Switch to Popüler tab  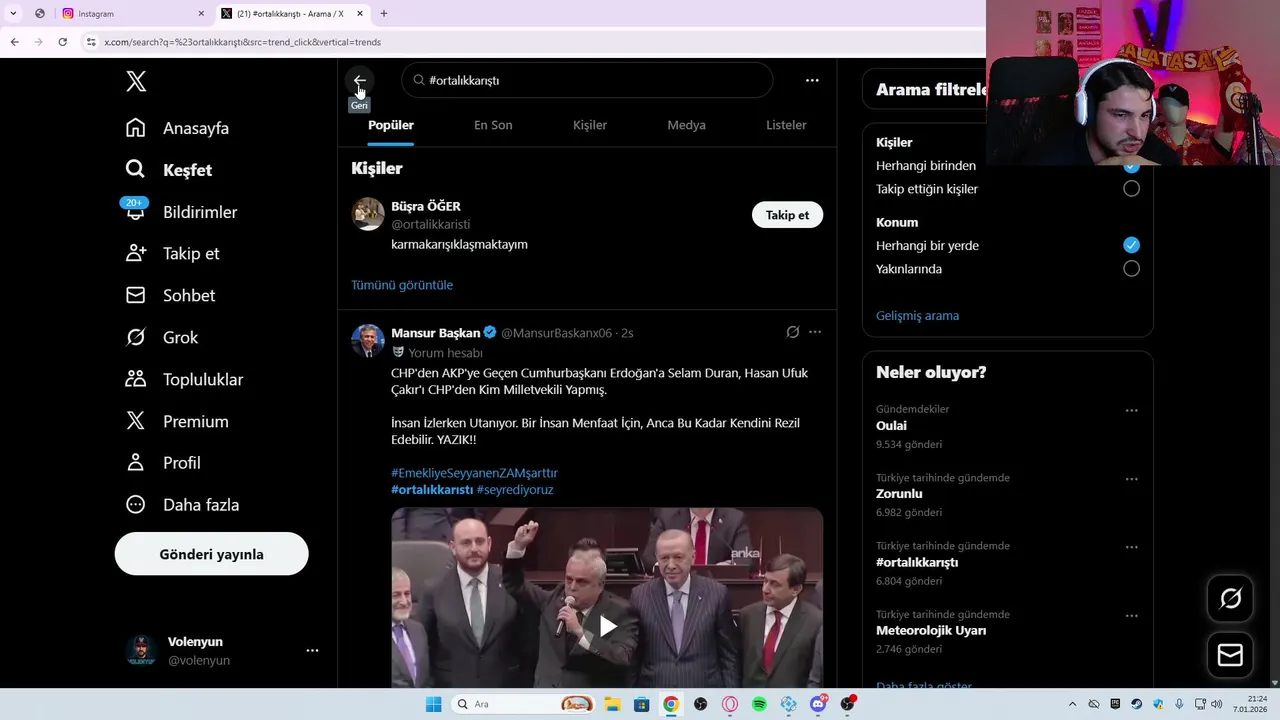[391, 125]
